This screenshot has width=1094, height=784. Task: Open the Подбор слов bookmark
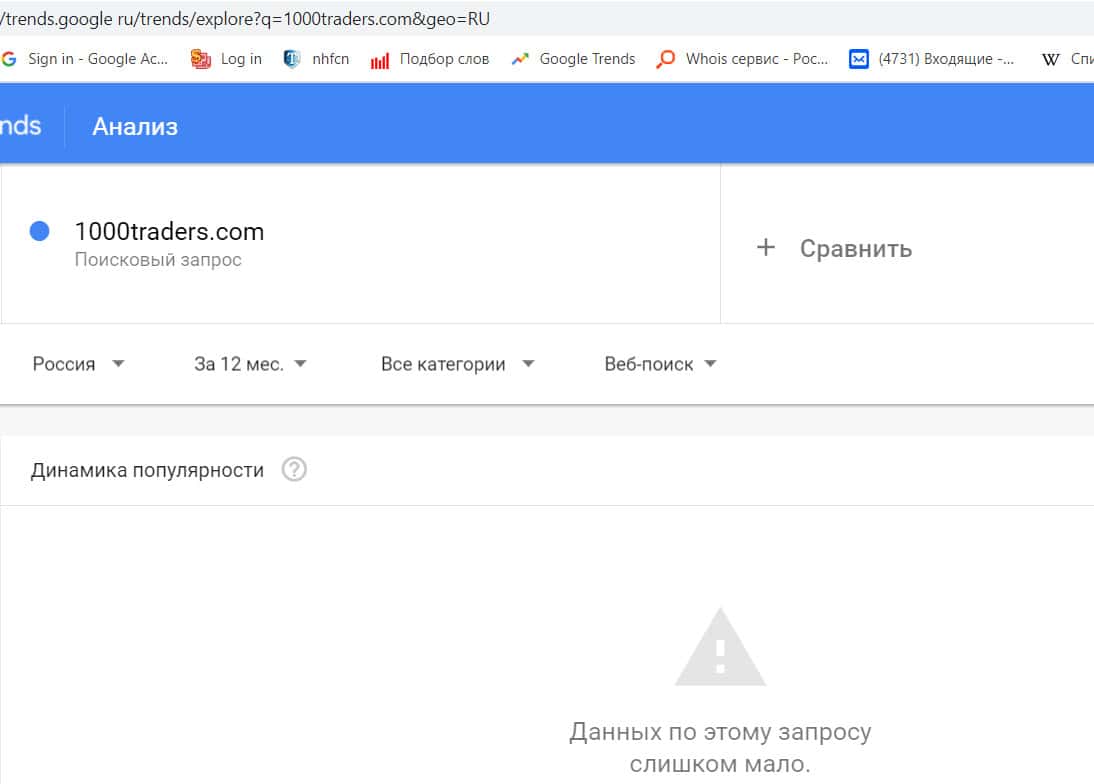click(431, 59)
